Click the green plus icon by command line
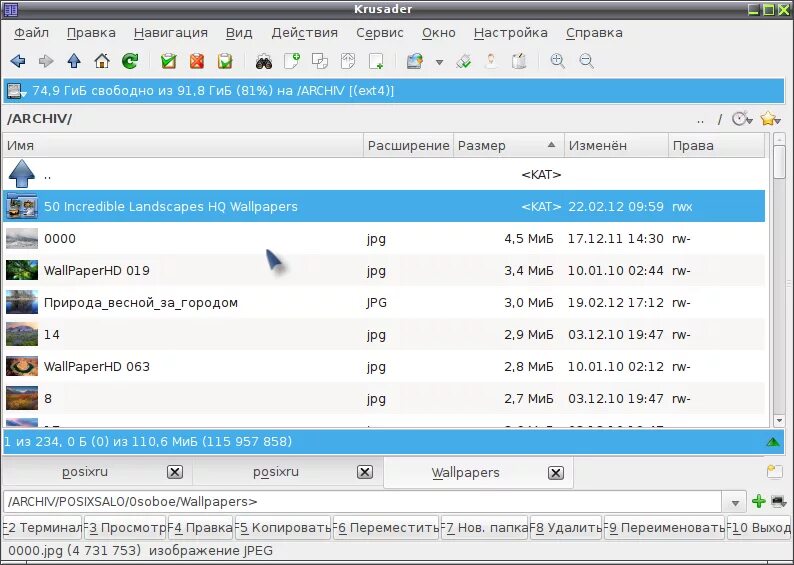This screenshot has height=565, width=794. coord(759,501)
